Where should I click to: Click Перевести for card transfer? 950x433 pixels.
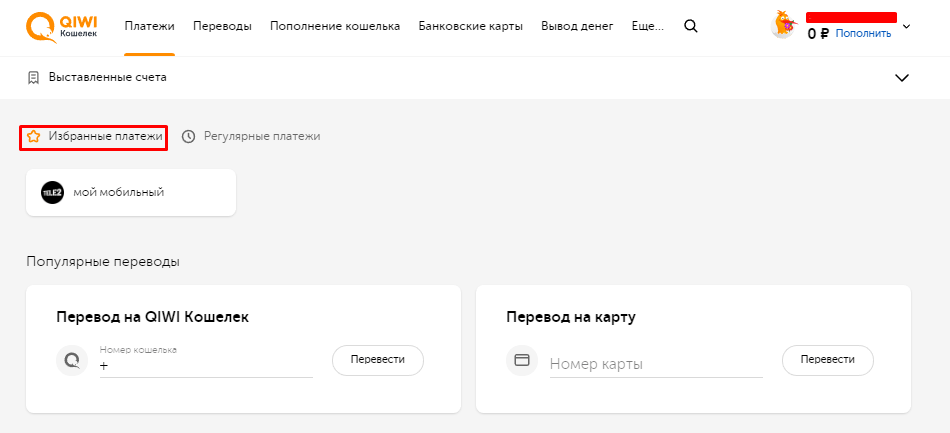click(828, 360)
